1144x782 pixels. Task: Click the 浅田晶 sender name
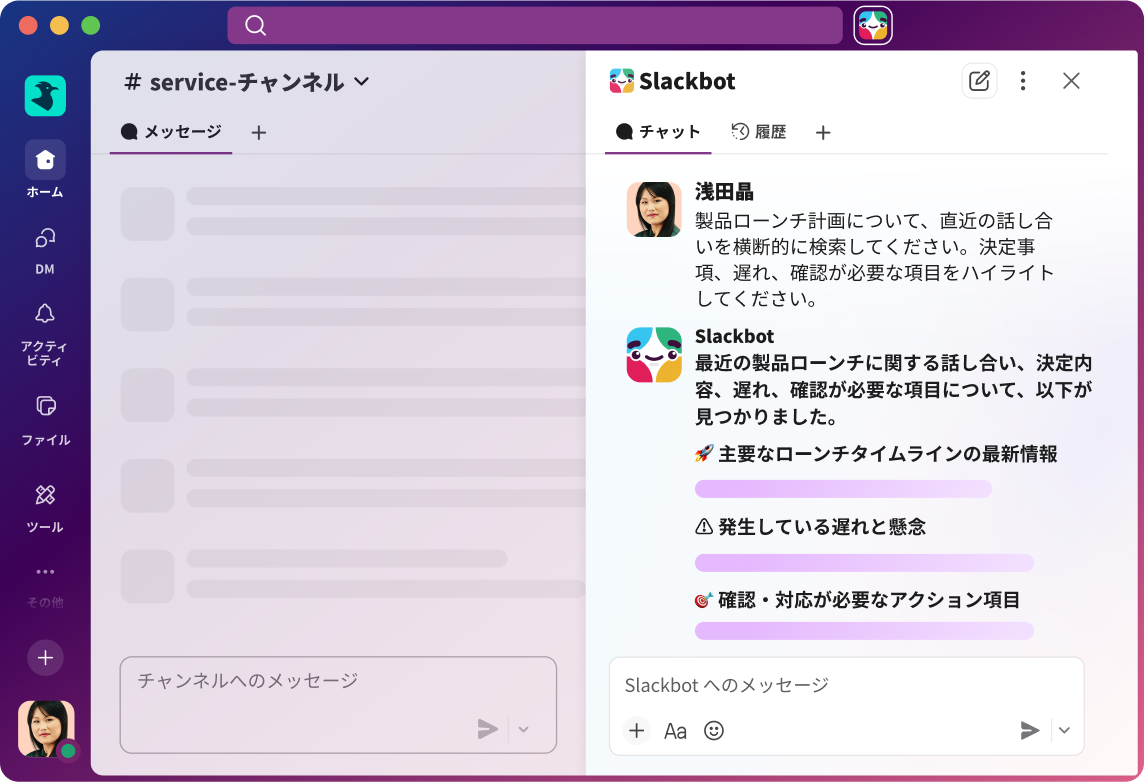coord(724,192)
